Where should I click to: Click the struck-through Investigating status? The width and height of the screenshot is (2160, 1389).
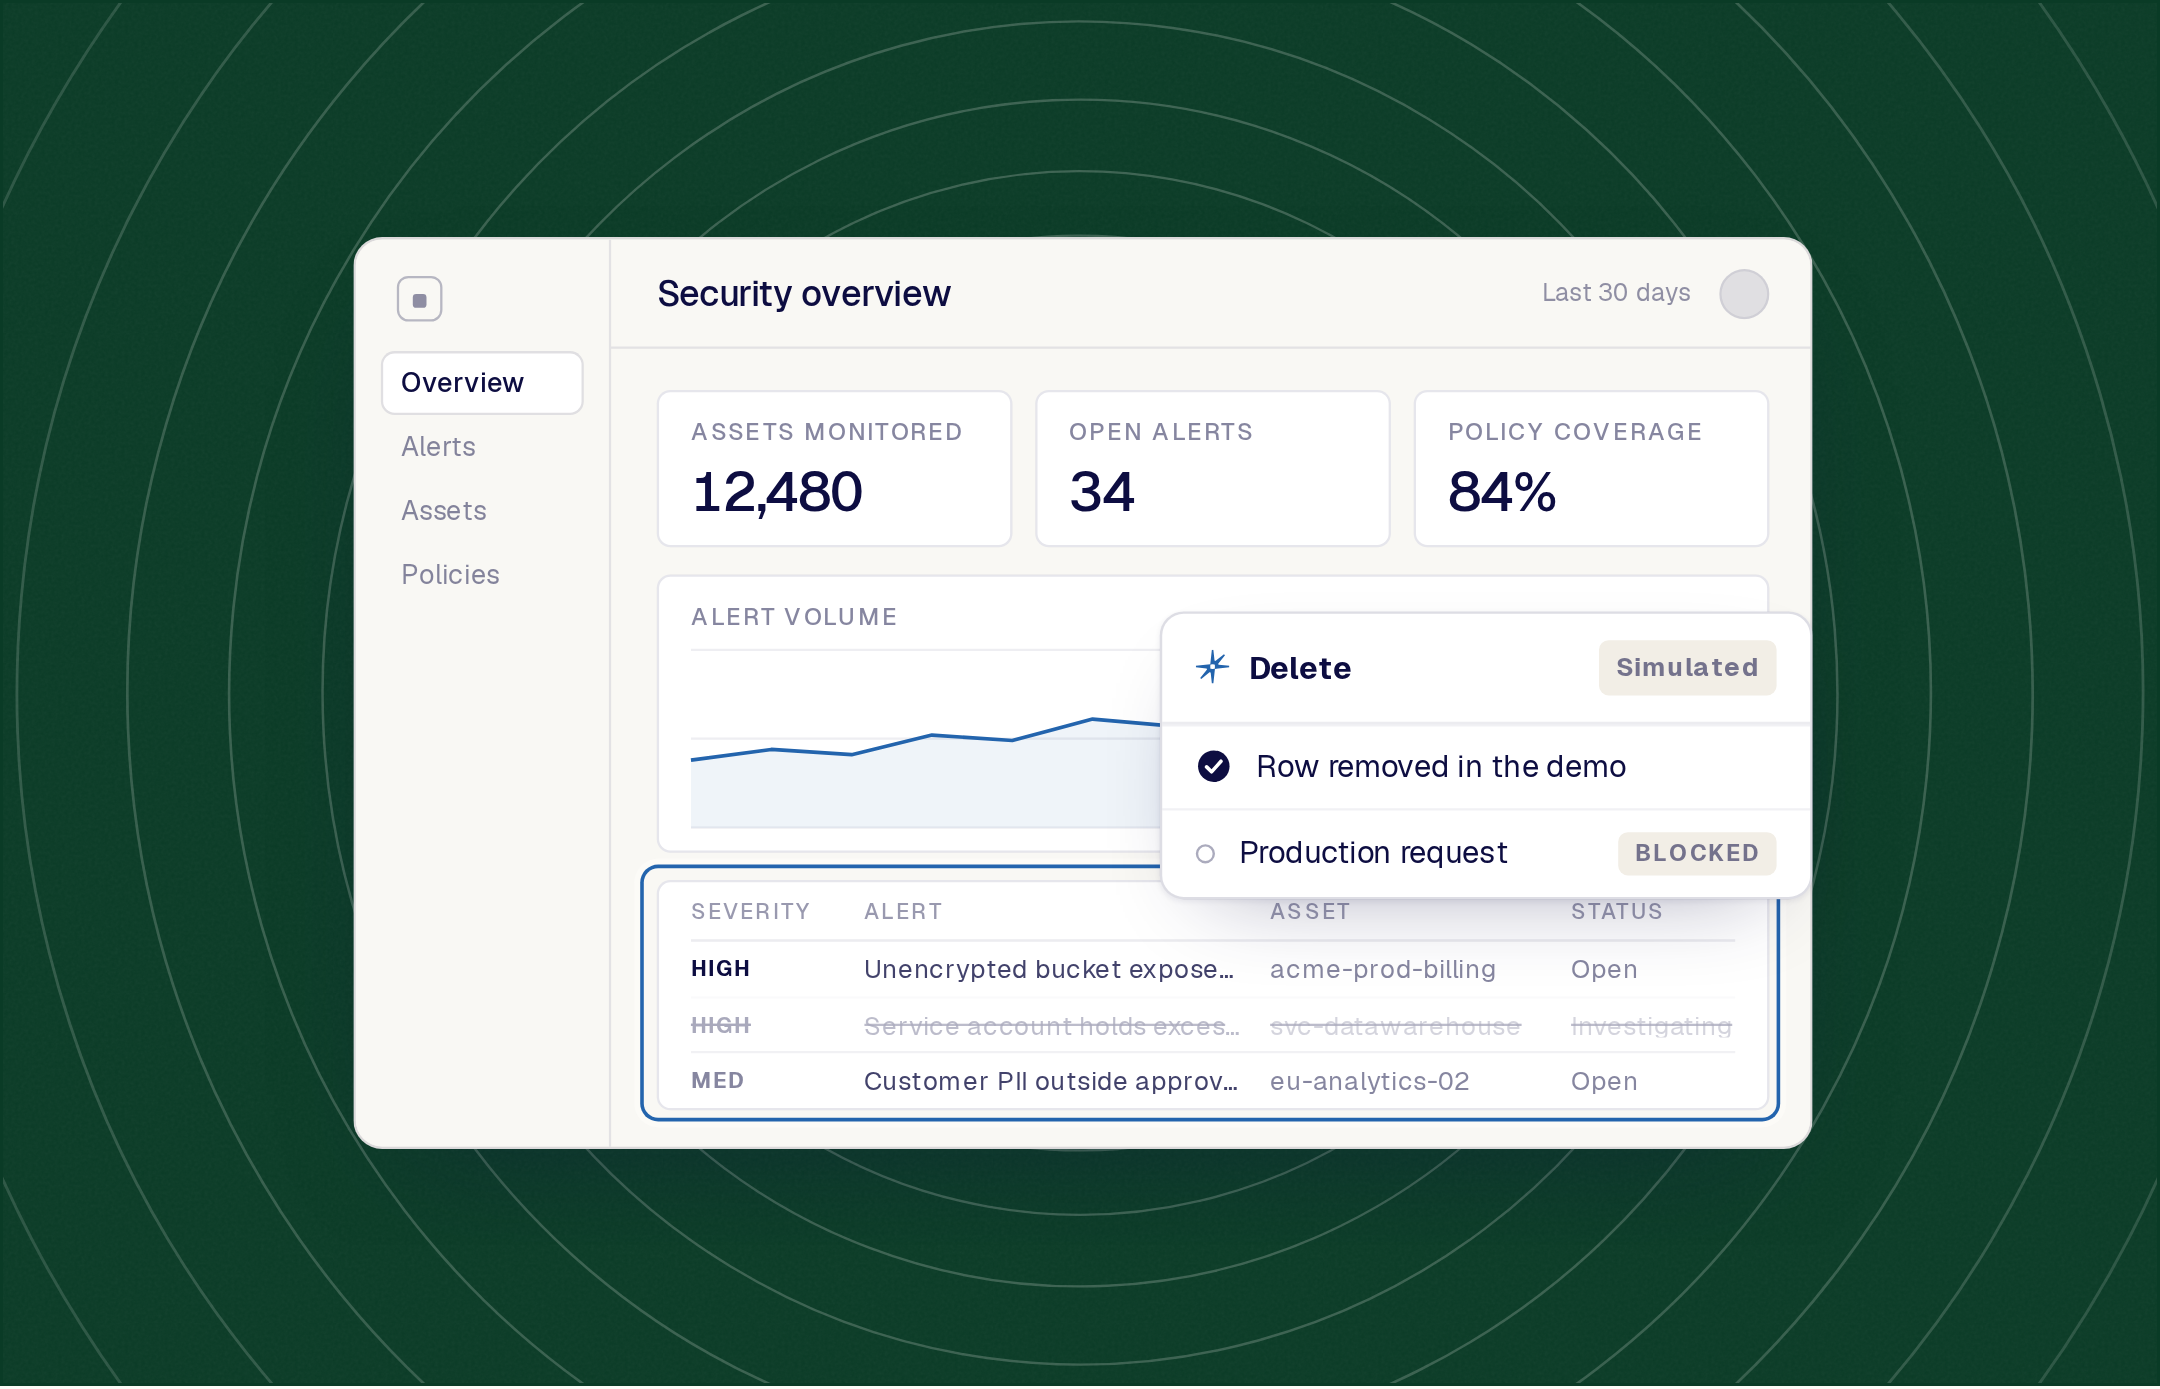(1651, 1026)
